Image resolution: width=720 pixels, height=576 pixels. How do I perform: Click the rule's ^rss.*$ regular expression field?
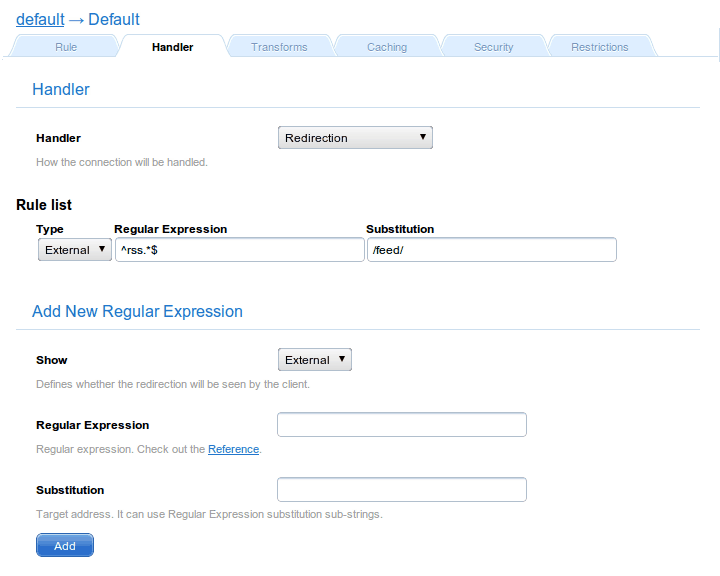click(x=239, y=250)
